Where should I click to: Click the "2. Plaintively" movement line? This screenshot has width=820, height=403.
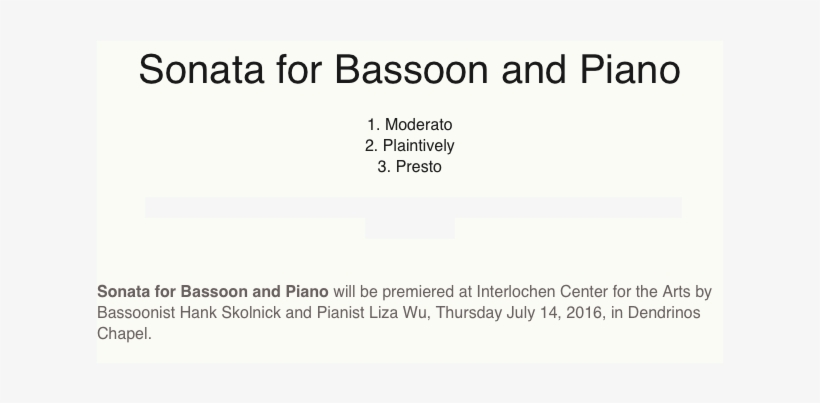409,146
